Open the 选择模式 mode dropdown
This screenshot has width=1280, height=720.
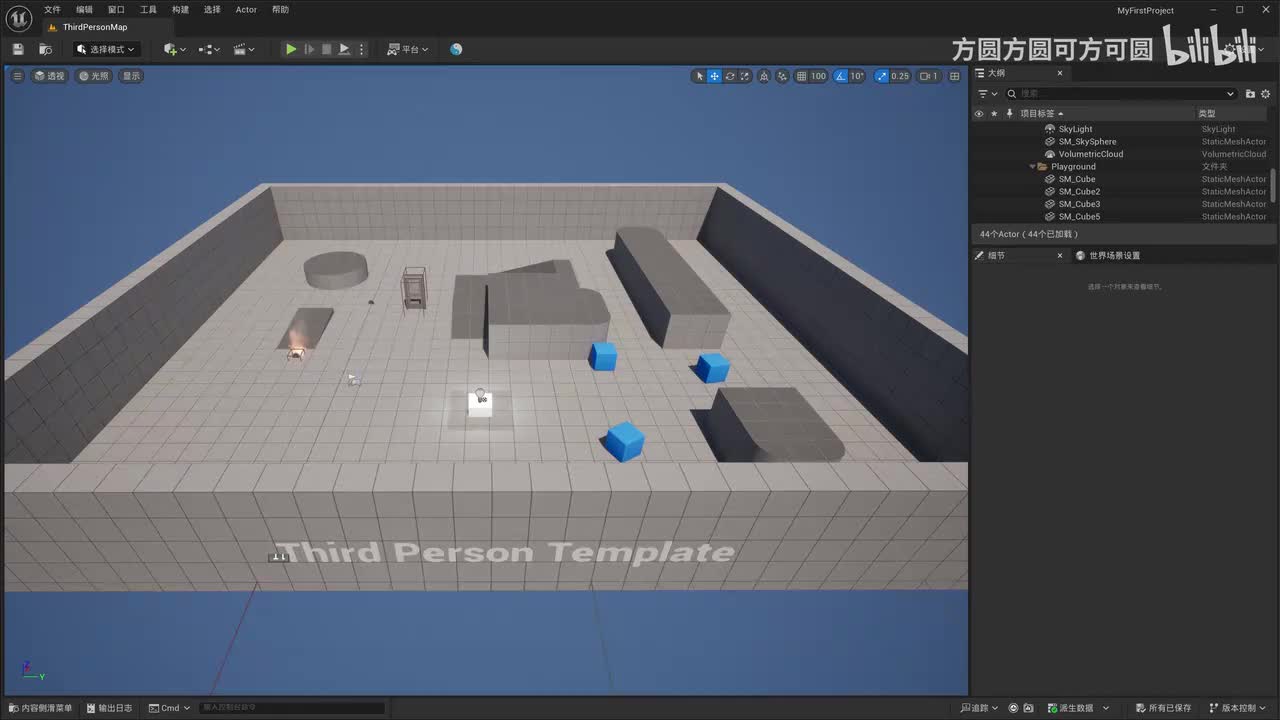click(105, 49)
